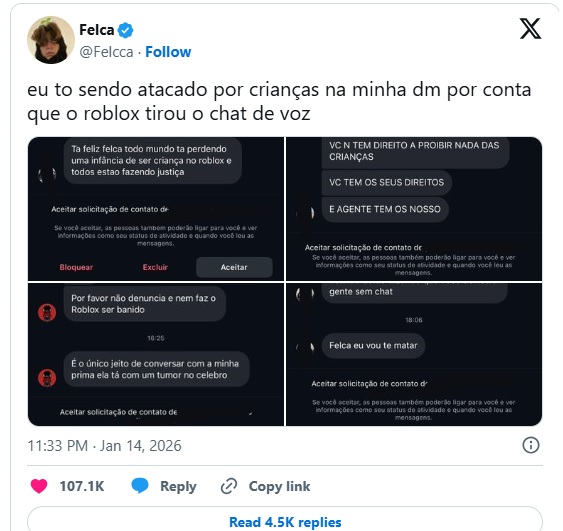Screen dimensions: 563x531
Task: Open Read 4.5K replies
Action: pyautogui.click(x=285, y=520)
